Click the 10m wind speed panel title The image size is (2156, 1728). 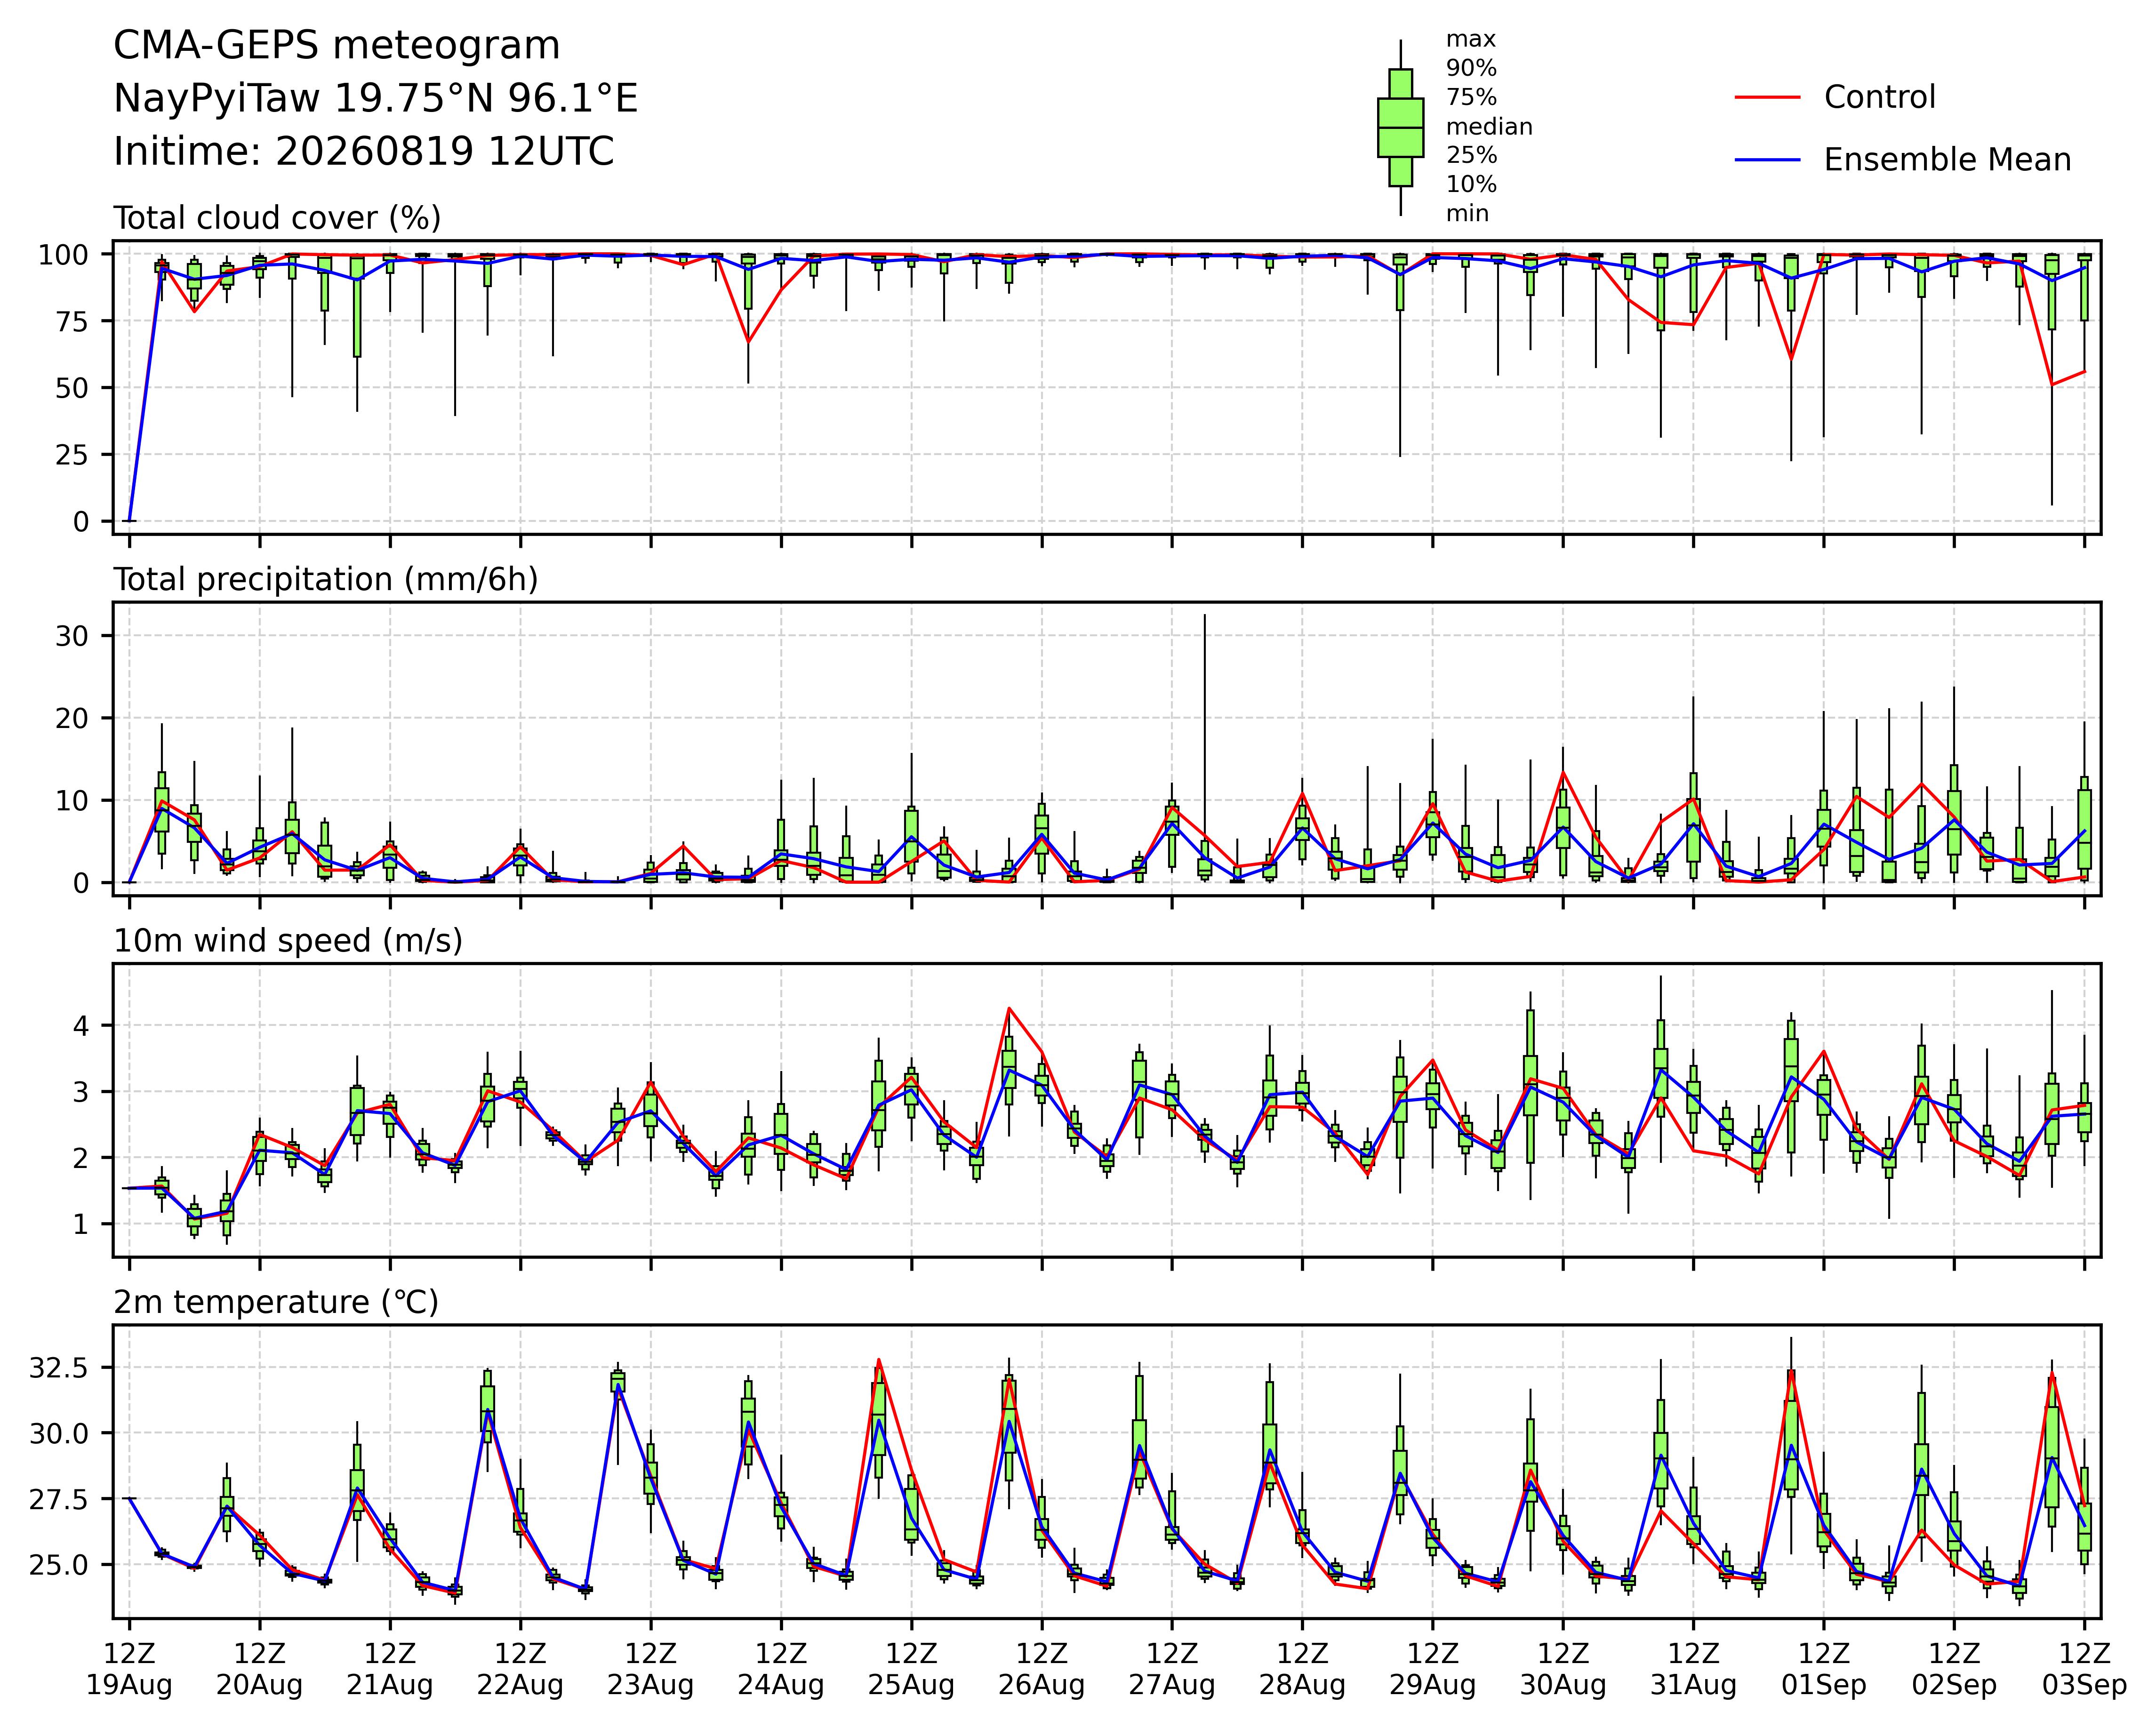coord(288,941)
